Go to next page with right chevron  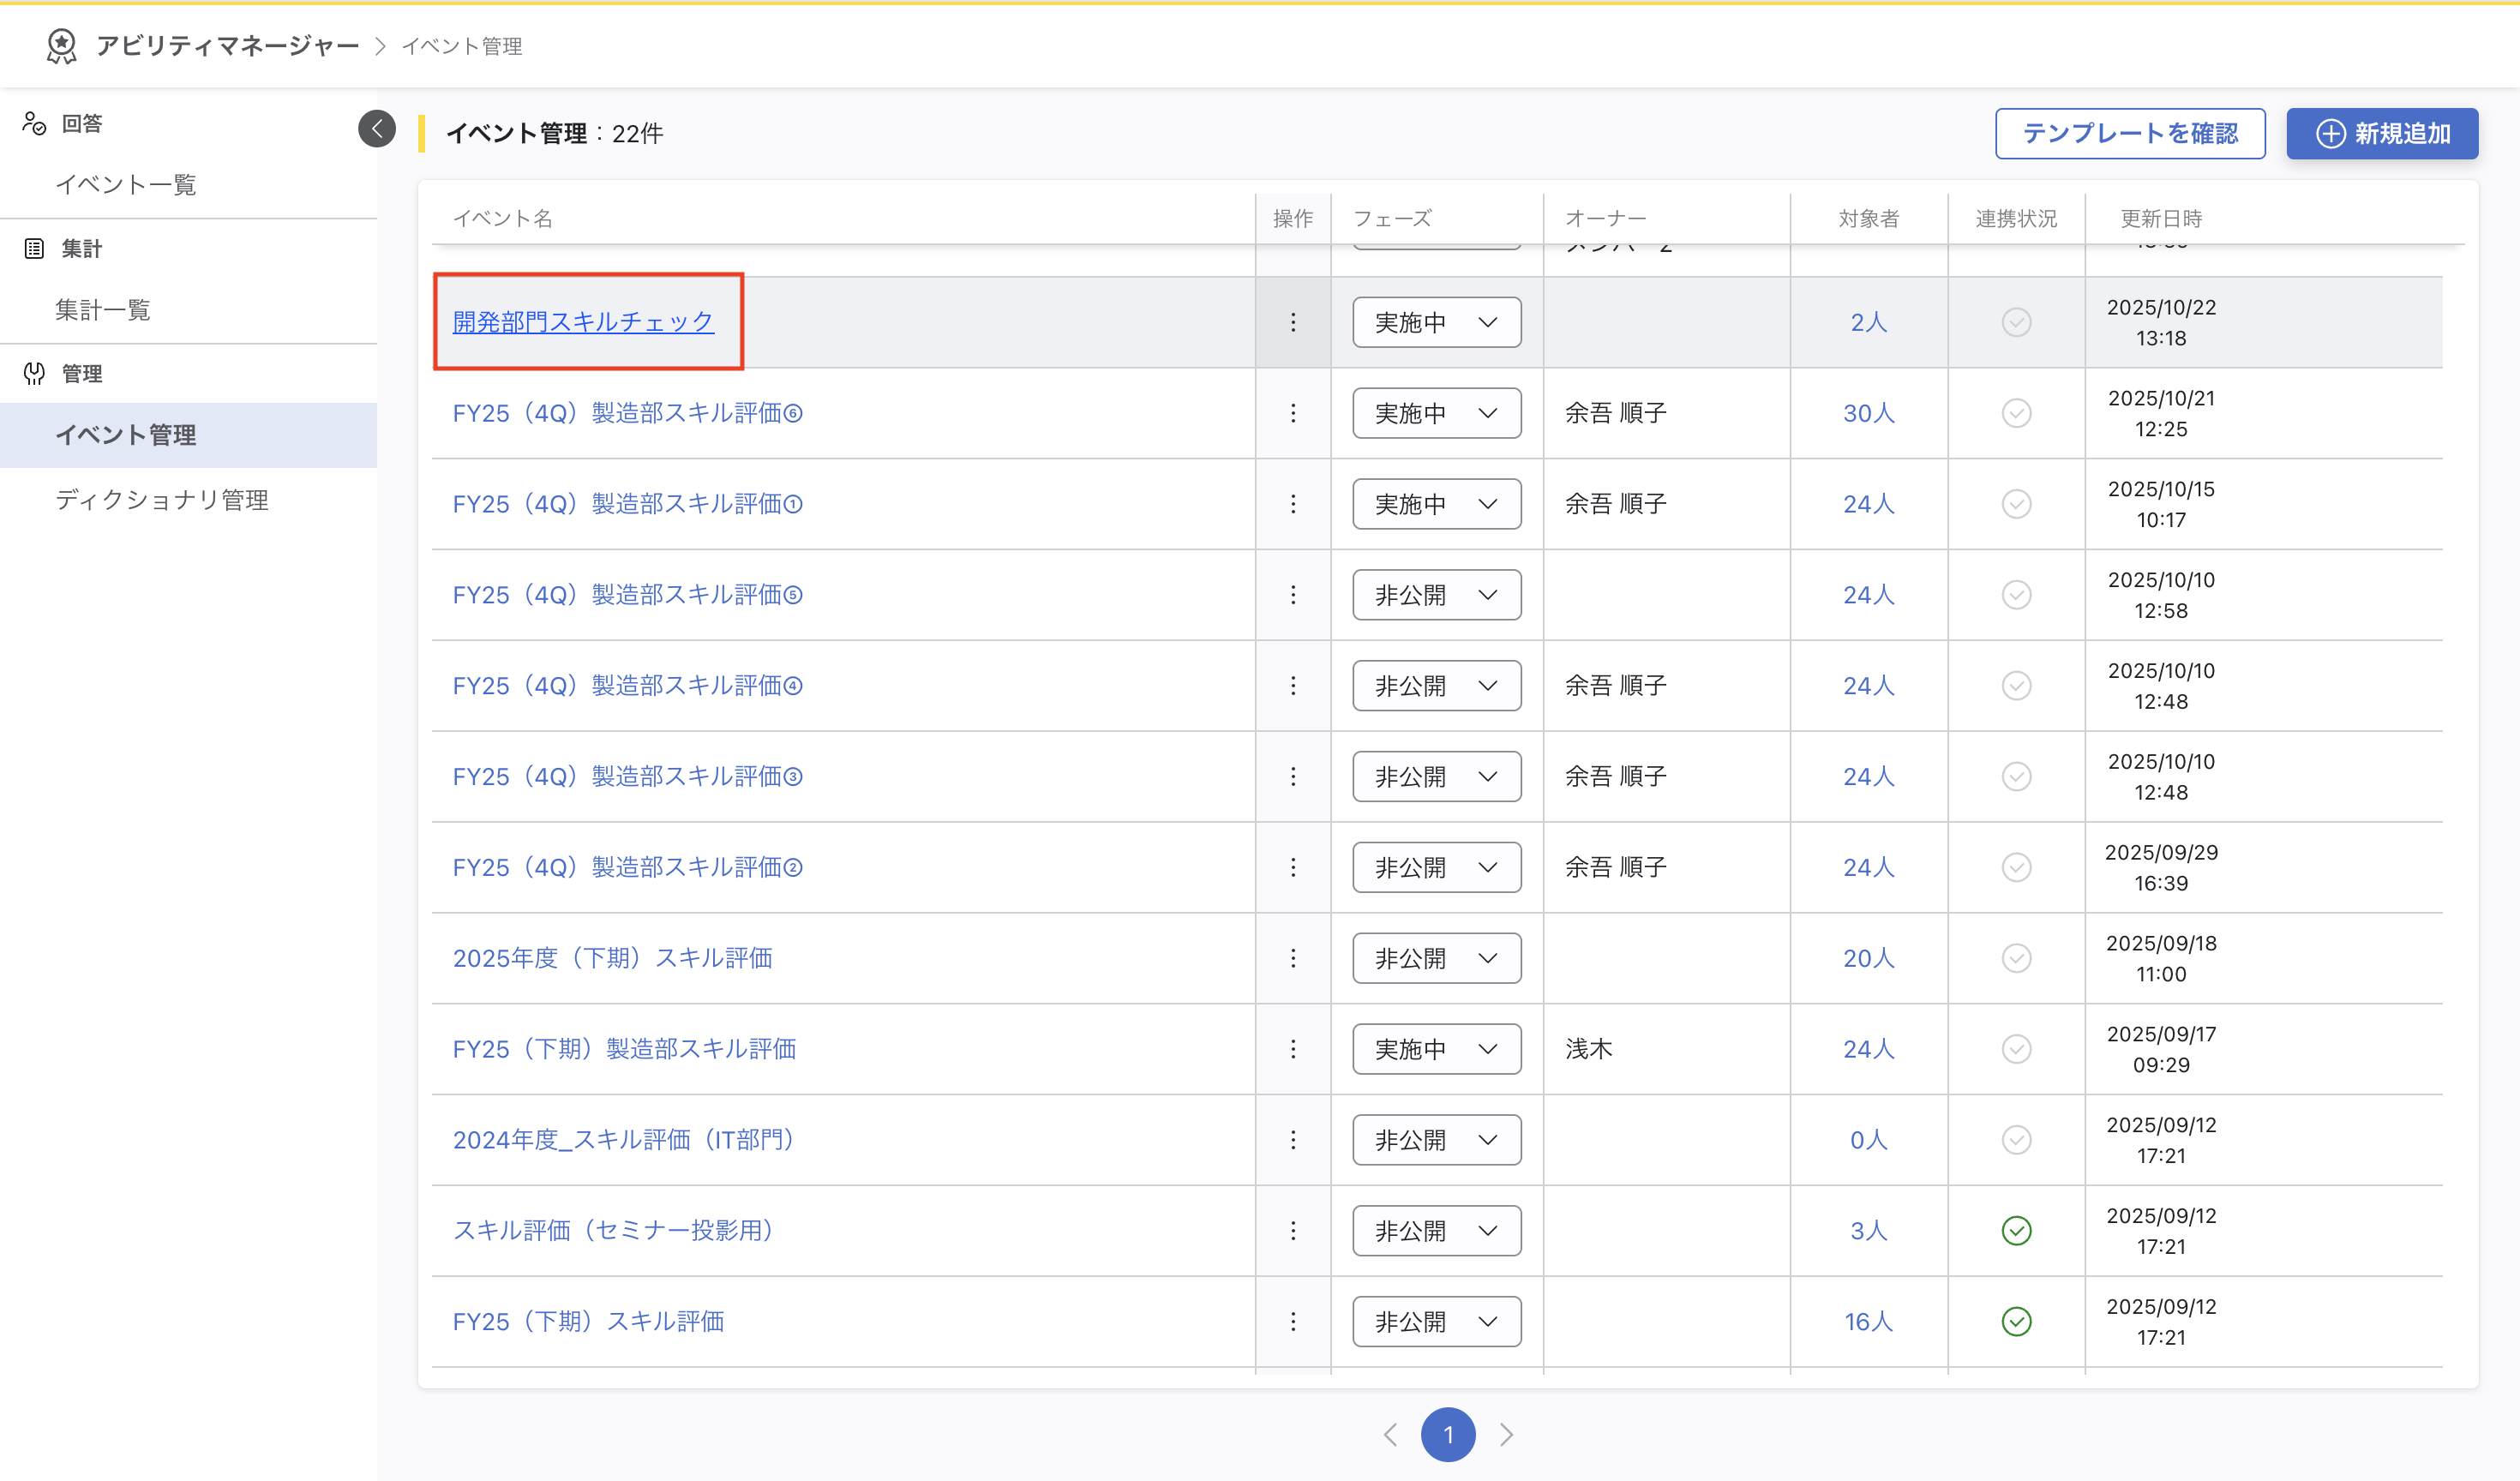[1506, 1435]
